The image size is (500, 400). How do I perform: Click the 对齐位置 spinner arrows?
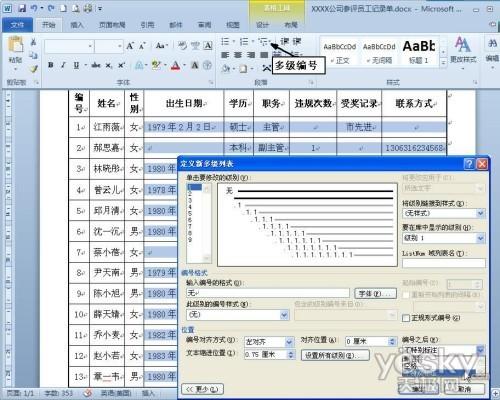[x=392, y=341]
